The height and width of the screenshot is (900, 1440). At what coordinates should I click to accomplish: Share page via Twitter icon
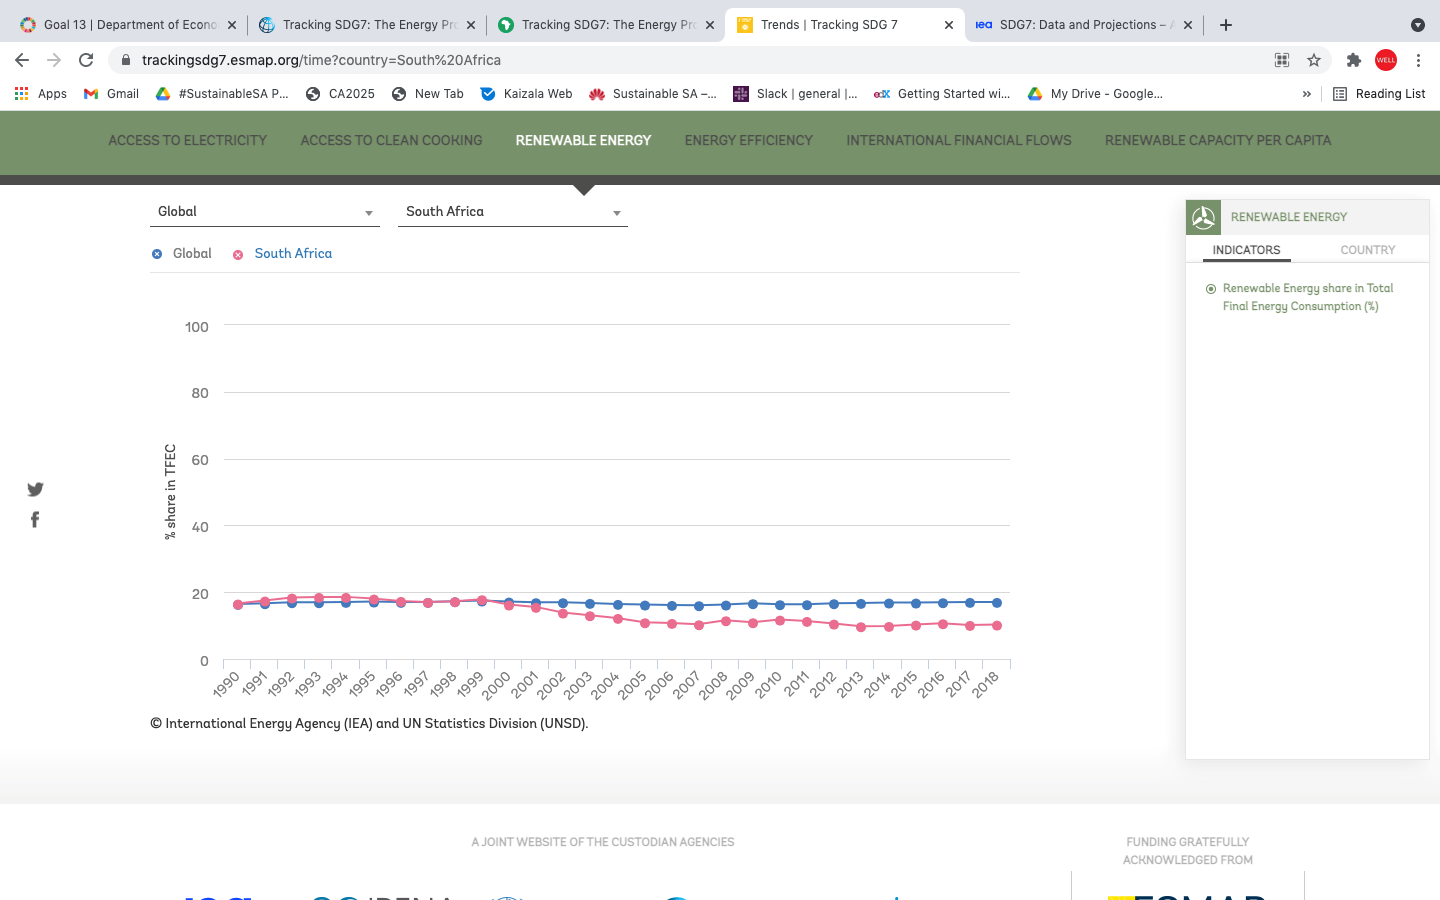pyautogui.click(x=35, y=489)
